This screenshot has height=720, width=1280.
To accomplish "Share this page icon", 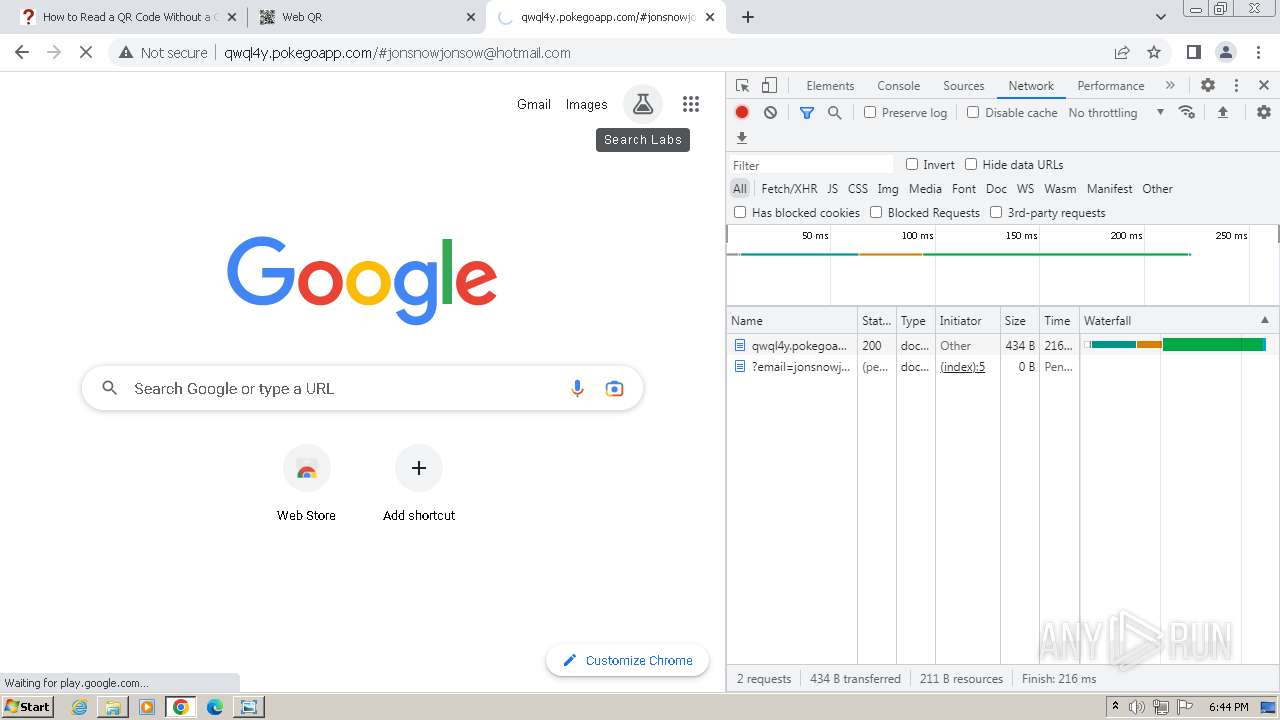I will 1122,52.
